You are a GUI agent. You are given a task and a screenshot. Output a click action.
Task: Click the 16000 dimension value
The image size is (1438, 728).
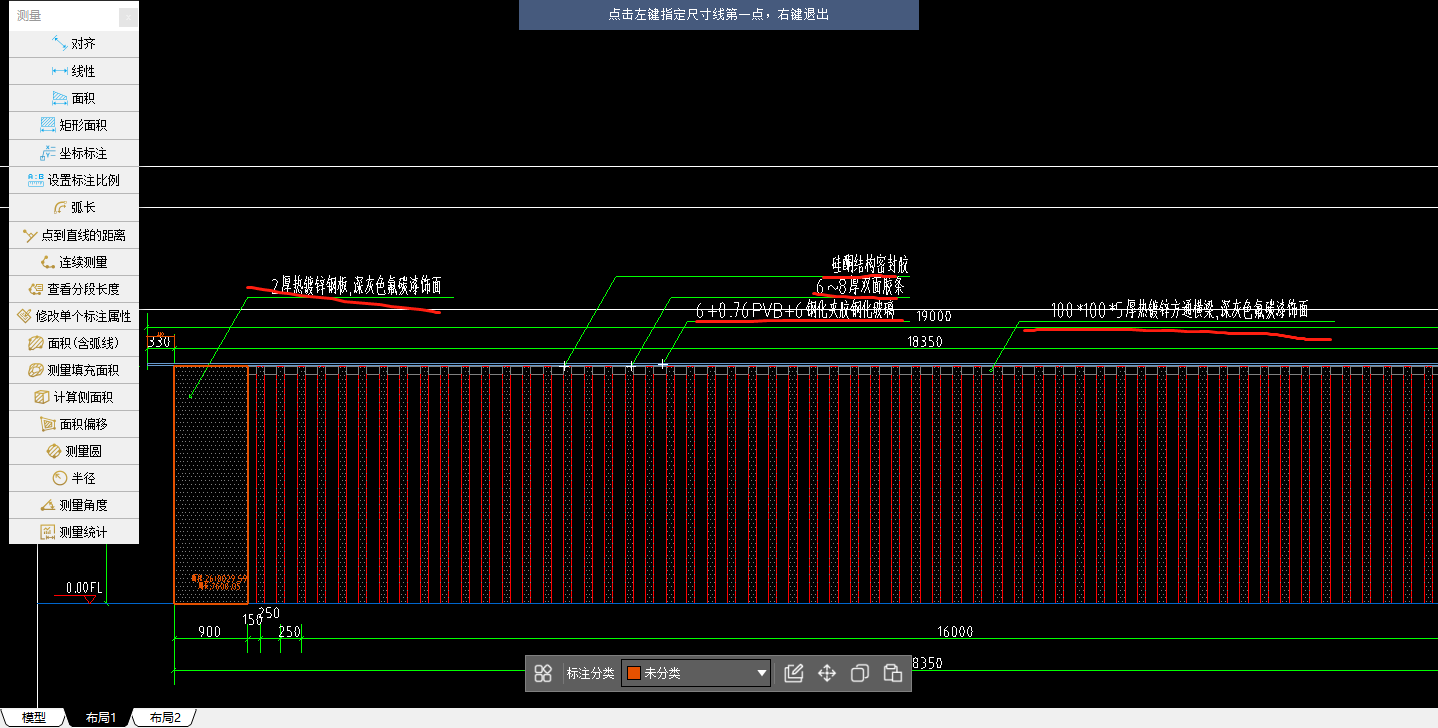click(955, 632)
